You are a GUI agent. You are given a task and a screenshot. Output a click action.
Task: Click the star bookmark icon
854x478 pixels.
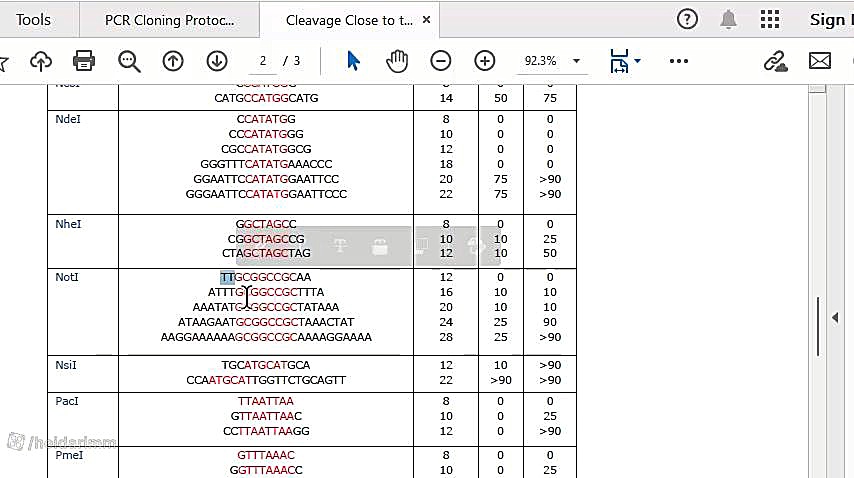3,62
